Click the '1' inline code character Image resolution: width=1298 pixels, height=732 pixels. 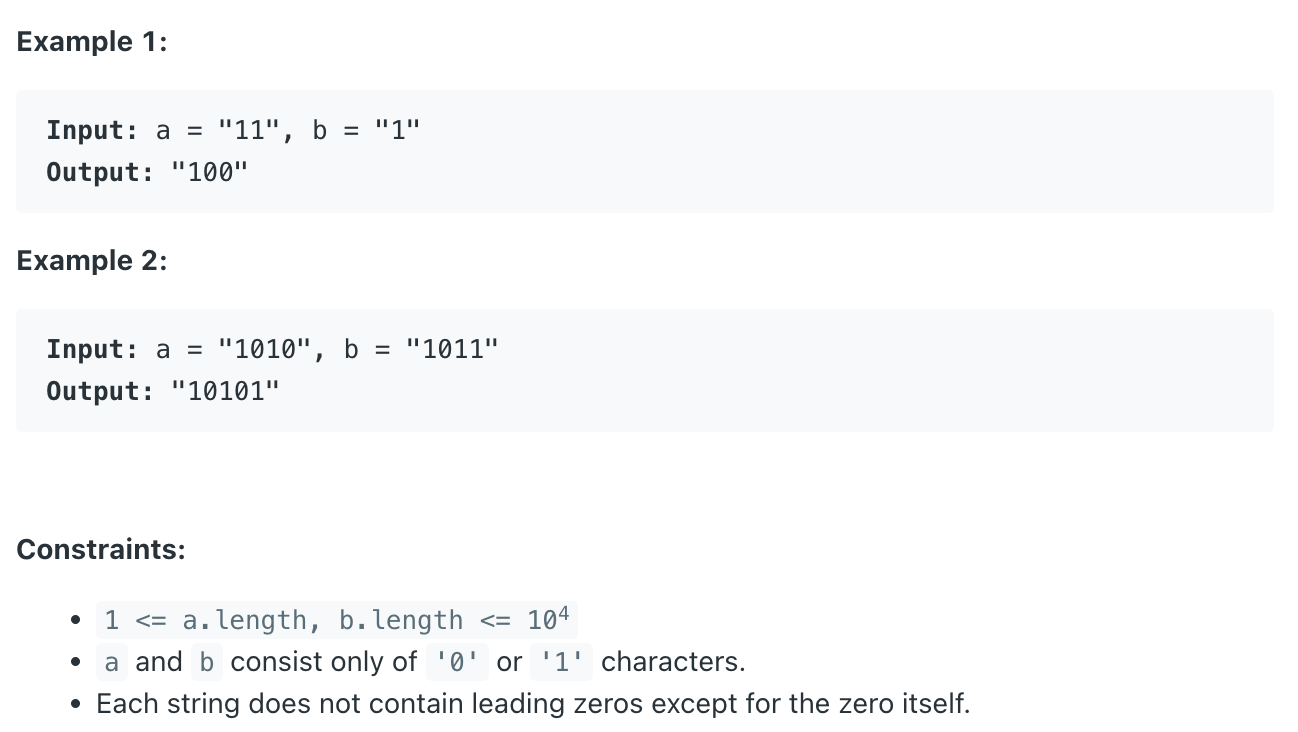click(562, 662)
